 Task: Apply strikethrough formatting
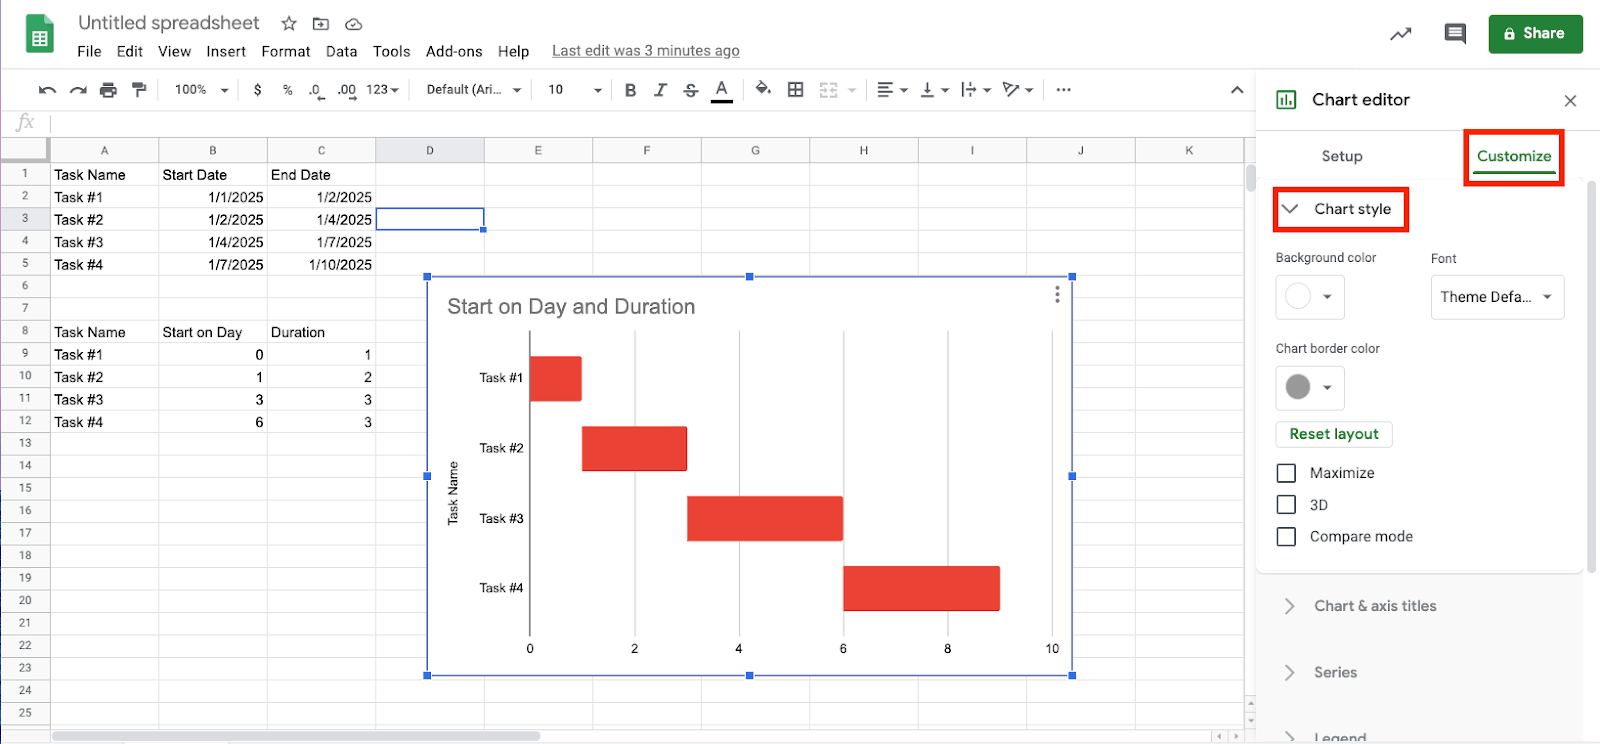[690, 90]
